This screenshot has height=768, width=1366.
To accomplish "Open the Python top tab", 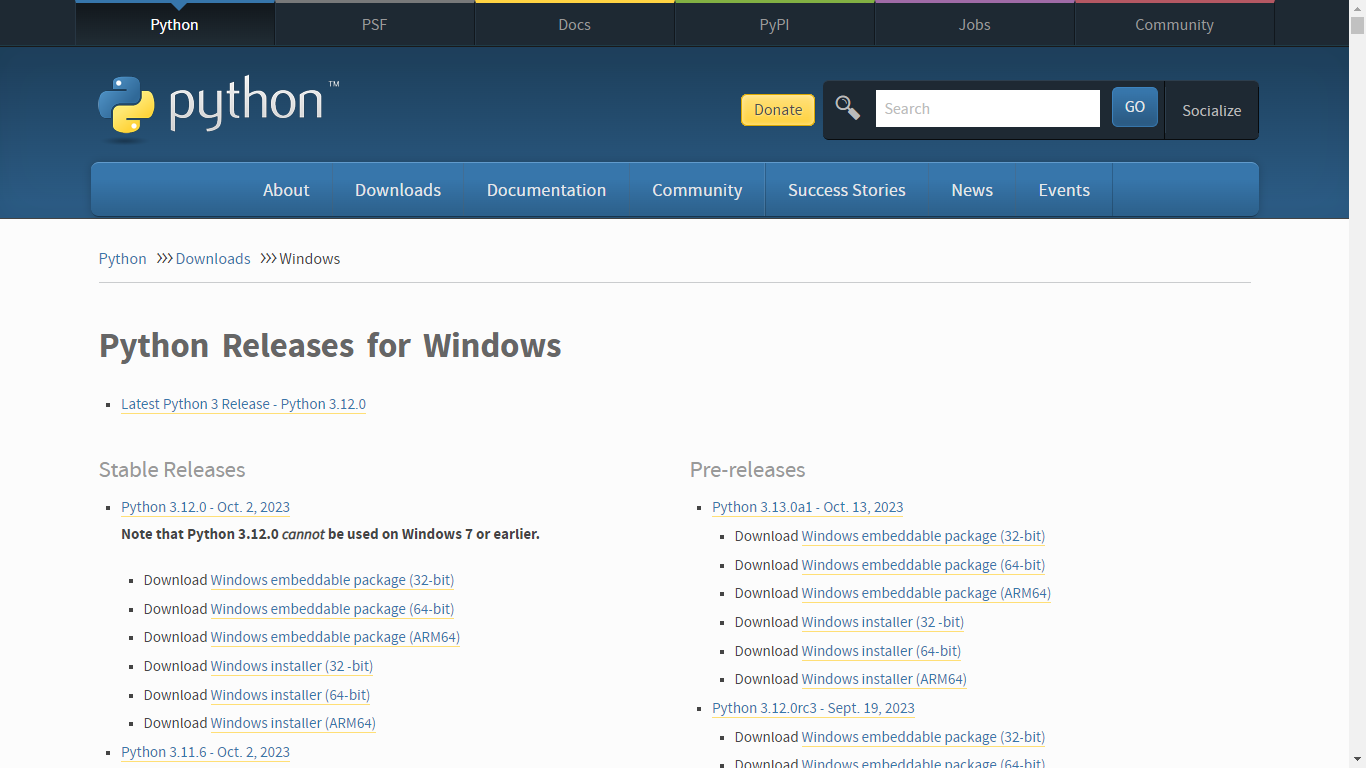I will (174, 24).
